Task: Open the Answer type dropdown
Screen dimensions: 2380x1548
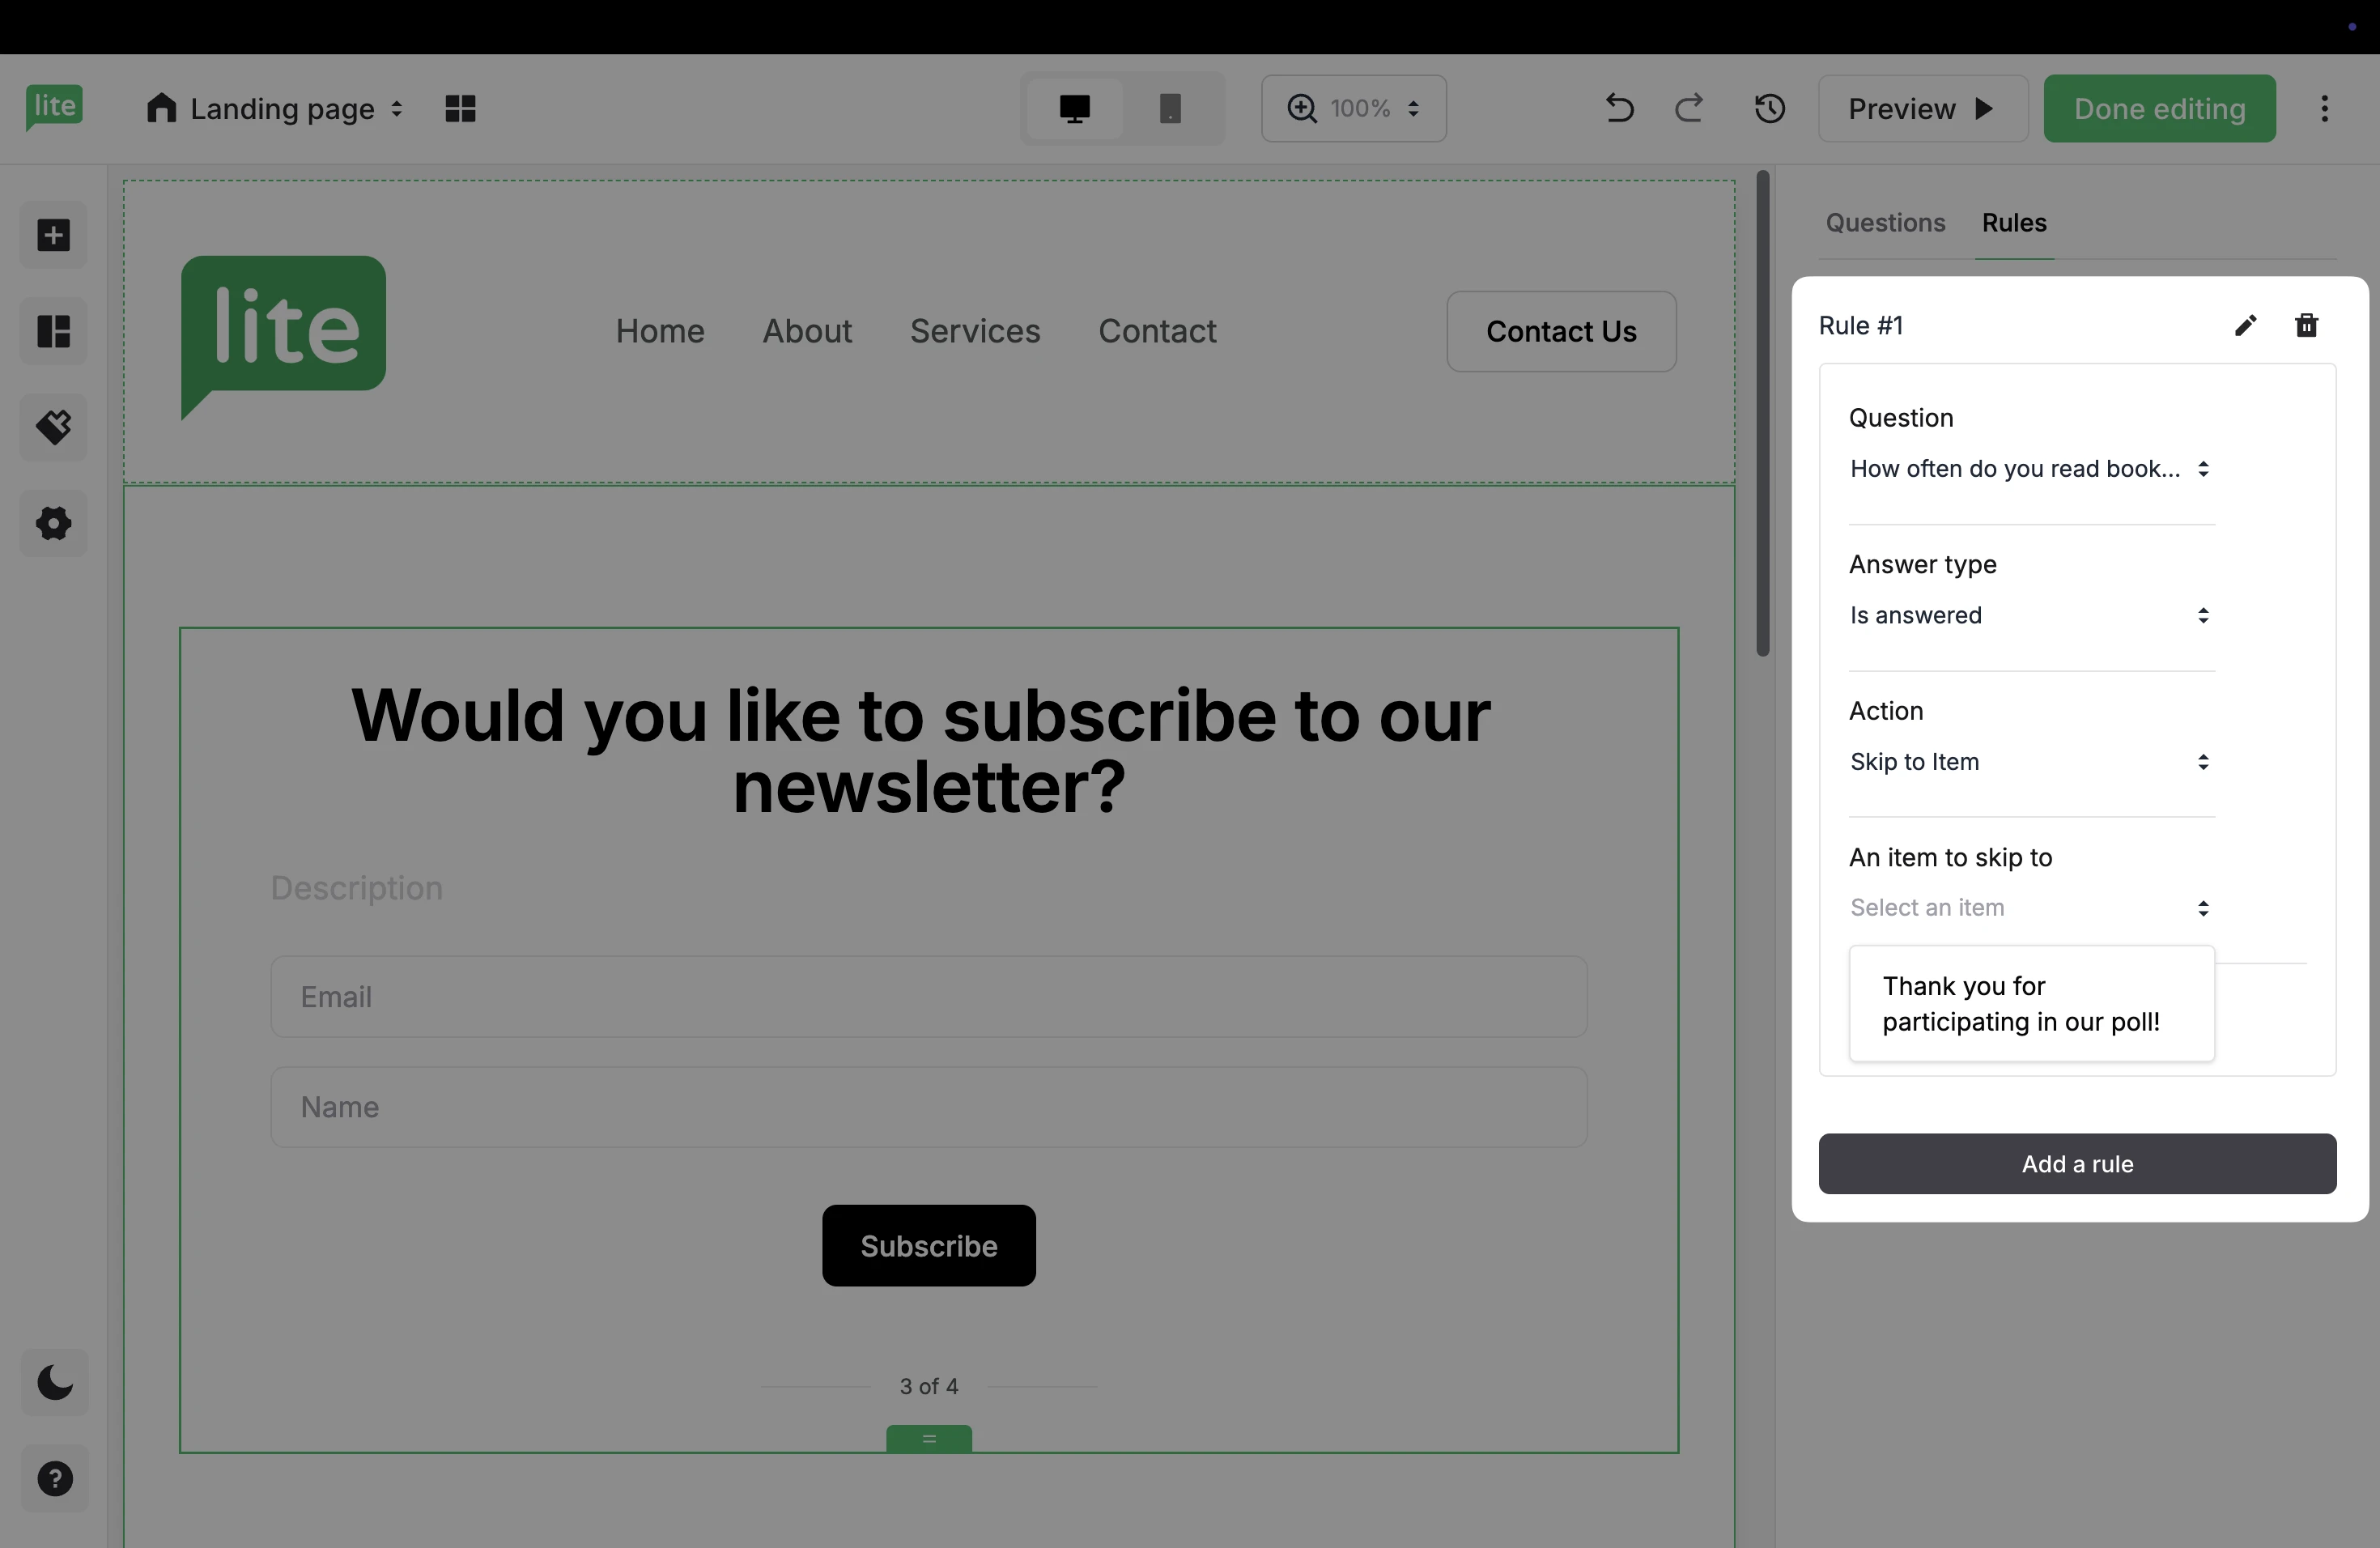Action: coord(2030,616)
